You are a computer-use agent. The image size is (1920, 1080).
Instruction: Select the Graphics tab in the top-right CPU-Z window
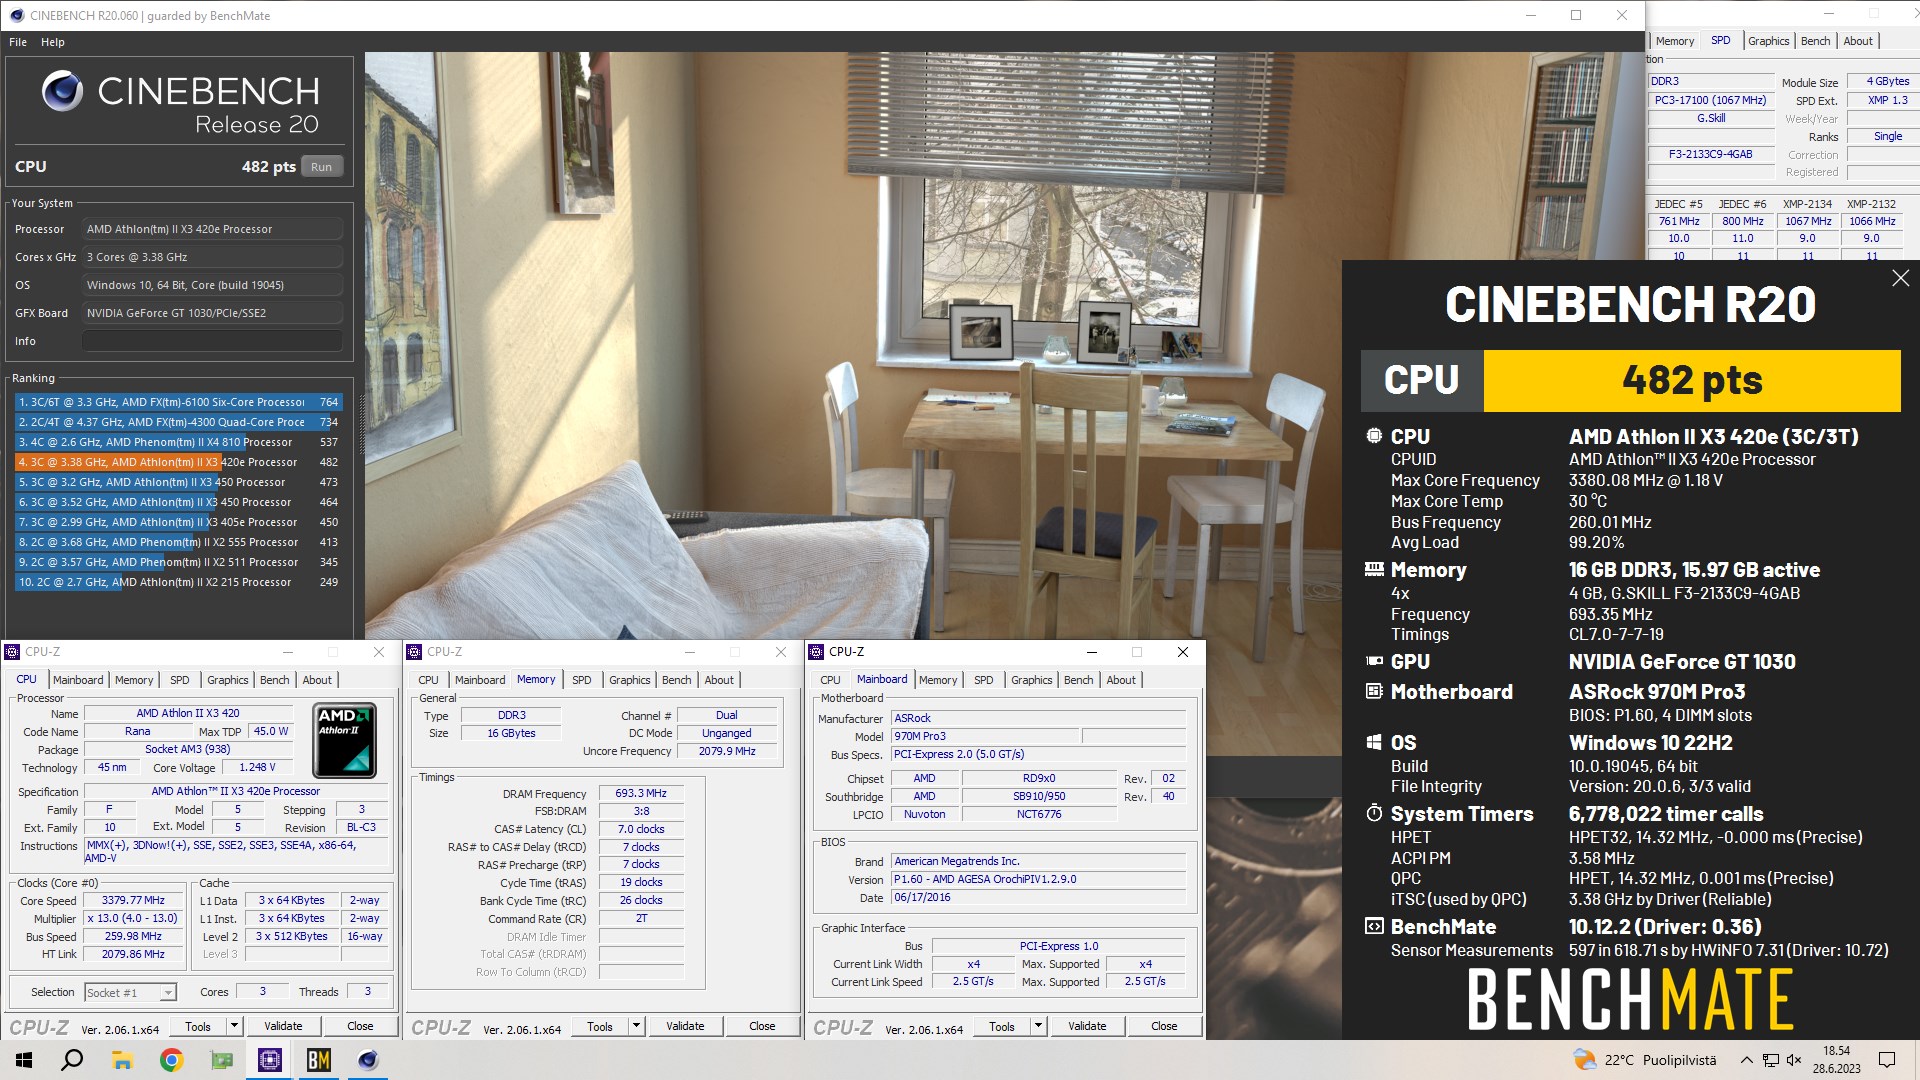pyautogui.click(x=1768, y=41)
